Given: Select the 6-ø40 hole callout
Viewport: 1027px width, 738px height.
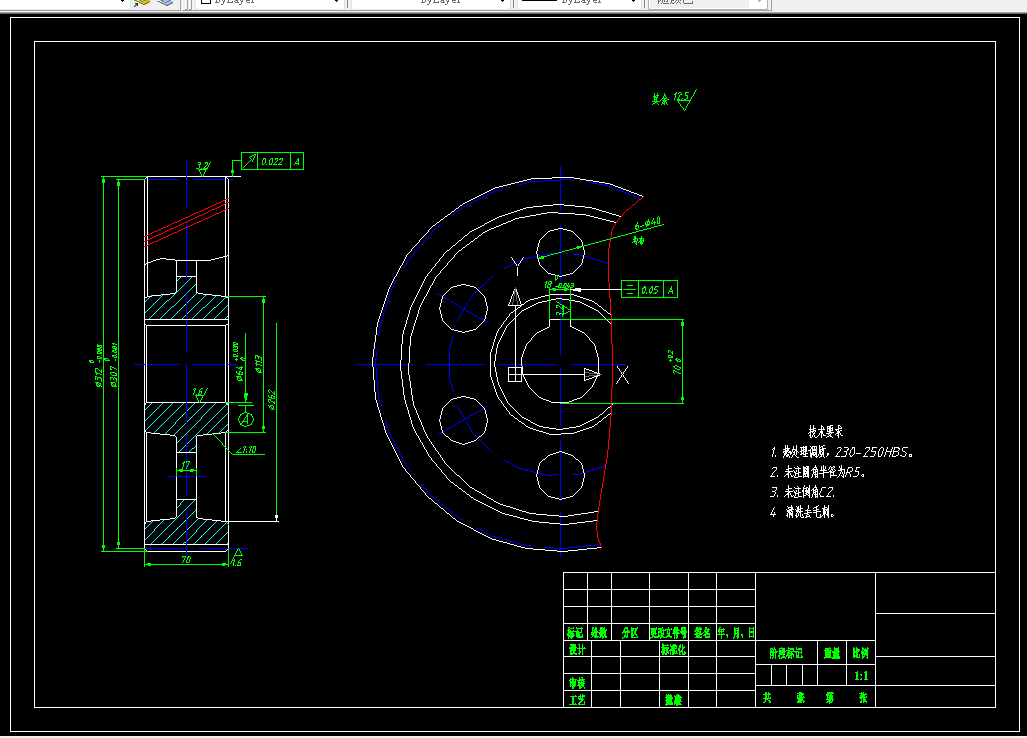Looking at the screenshot, I should [648, 225].
